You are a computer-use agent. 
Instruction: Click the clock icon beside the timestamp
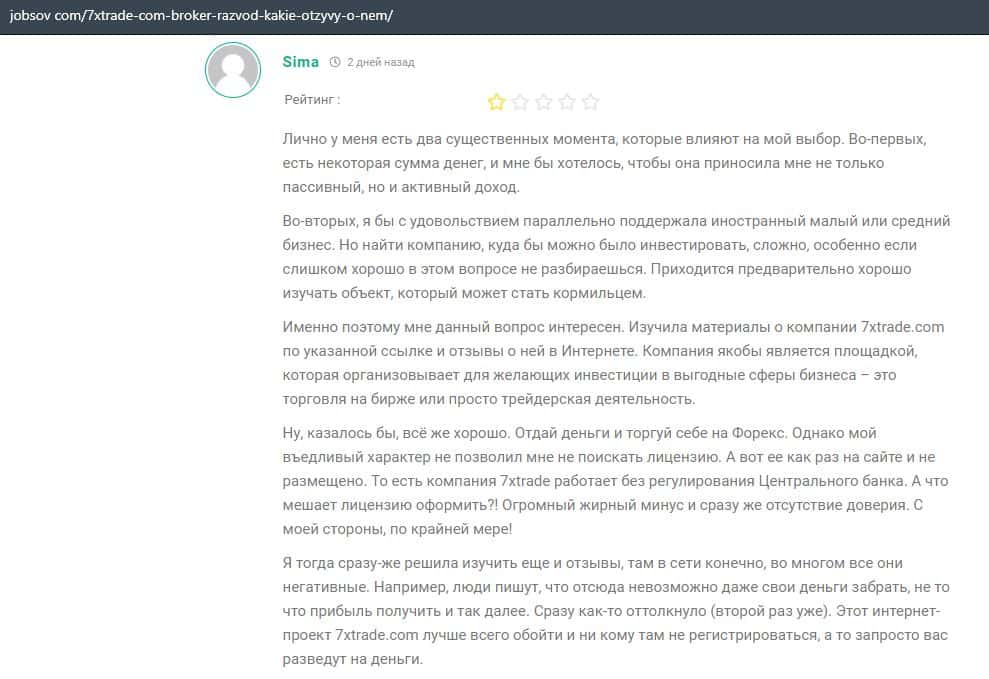tap(335, 62)
